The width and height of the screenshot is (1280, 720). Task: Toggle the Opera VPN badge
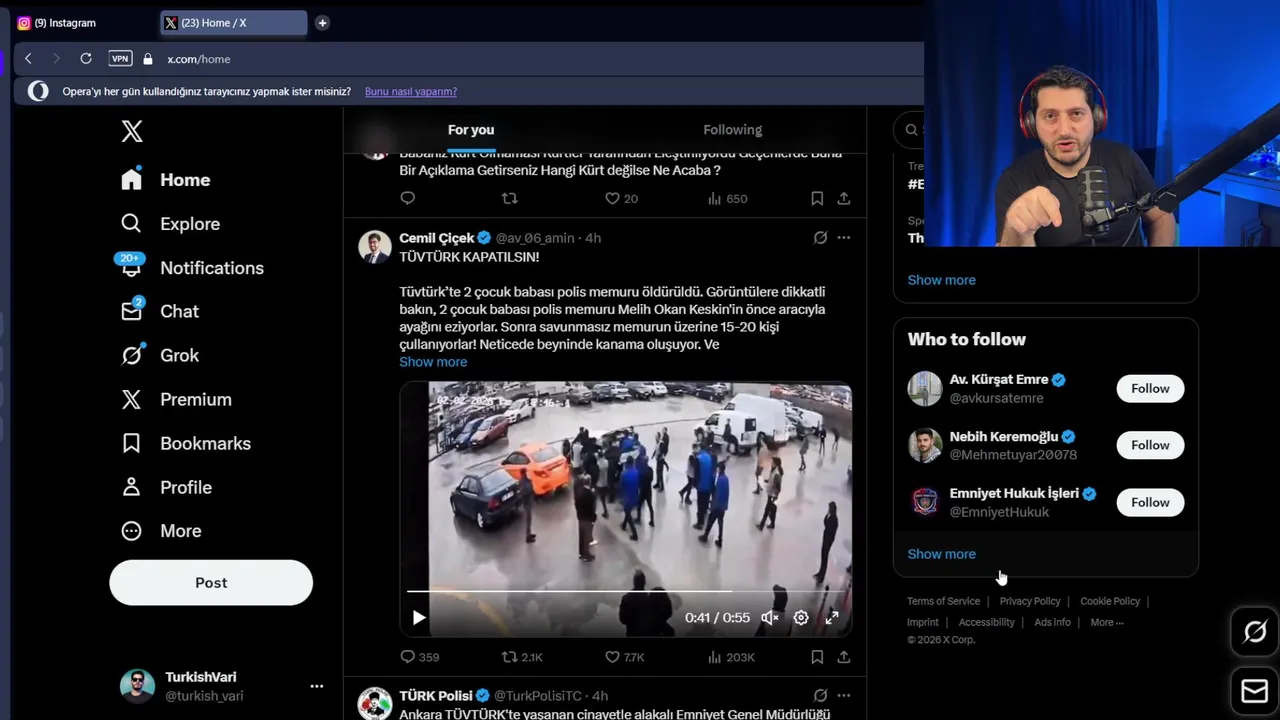point(120,59)
